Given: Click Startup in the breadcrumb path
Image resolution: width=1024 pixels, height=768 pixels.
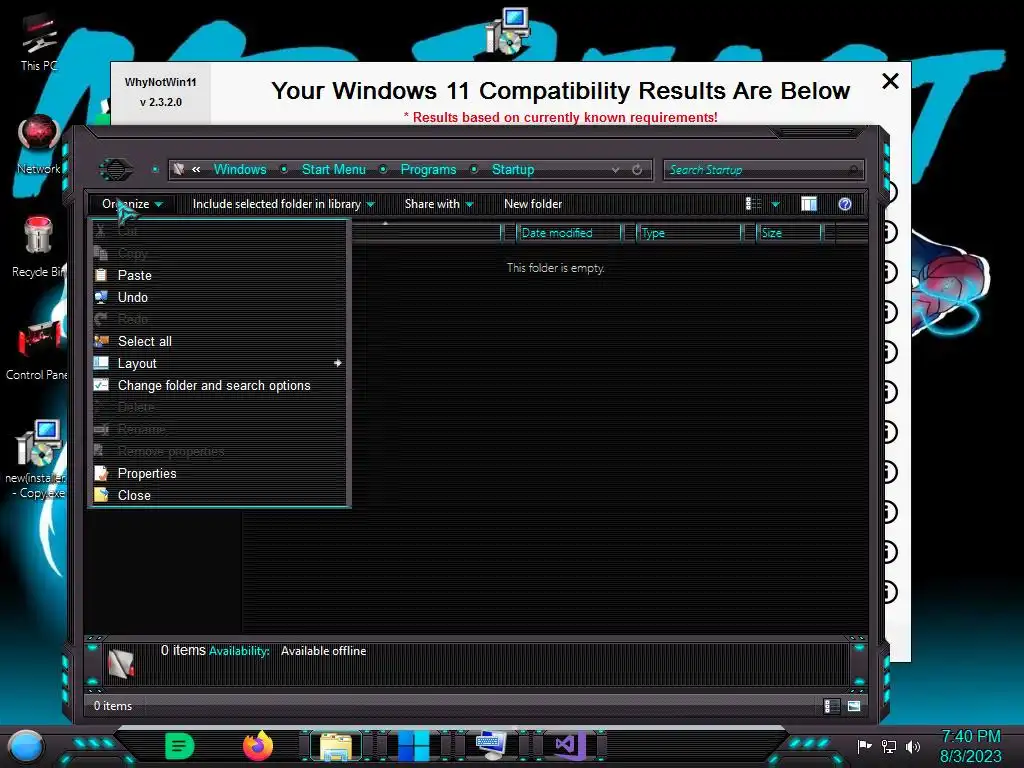Looking at the screenshot, I should coord(513,170).
